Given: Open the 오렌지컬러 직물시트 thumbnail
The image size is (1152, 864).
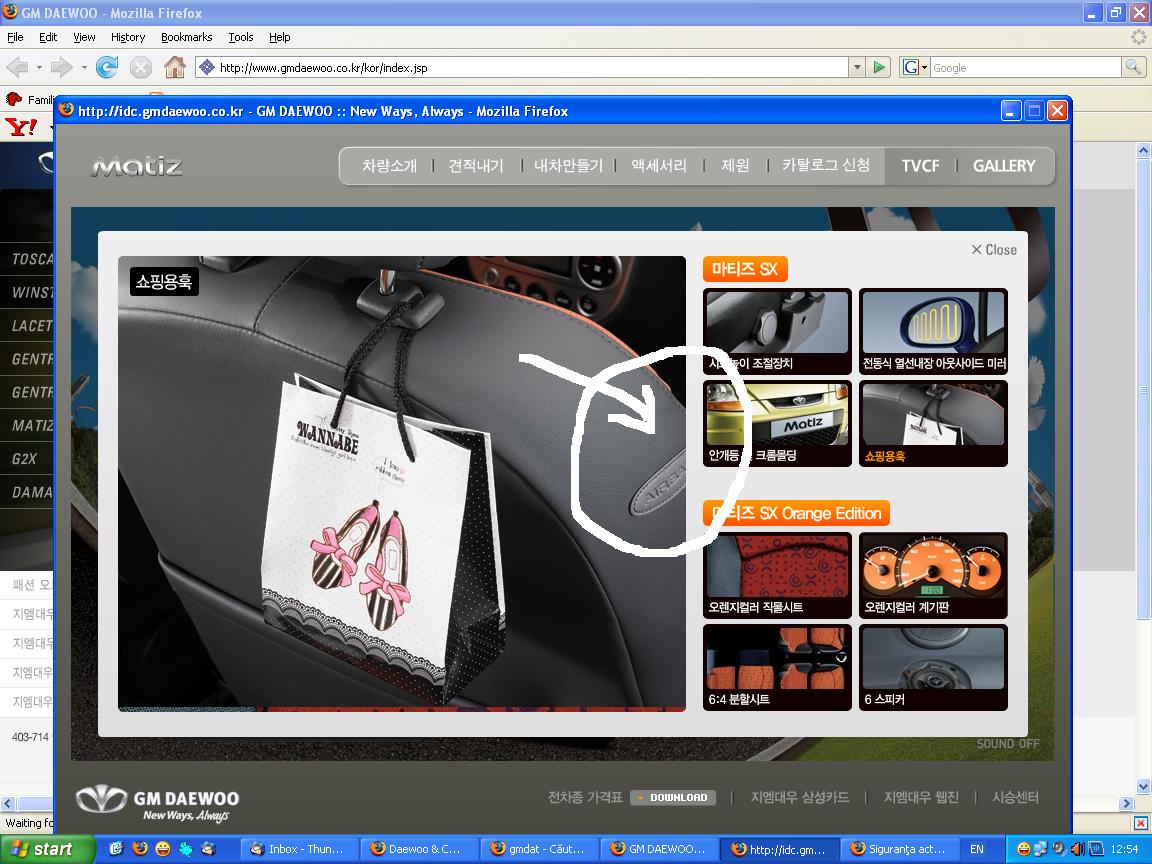Looking at the screenshot, I should click(777, 575).
